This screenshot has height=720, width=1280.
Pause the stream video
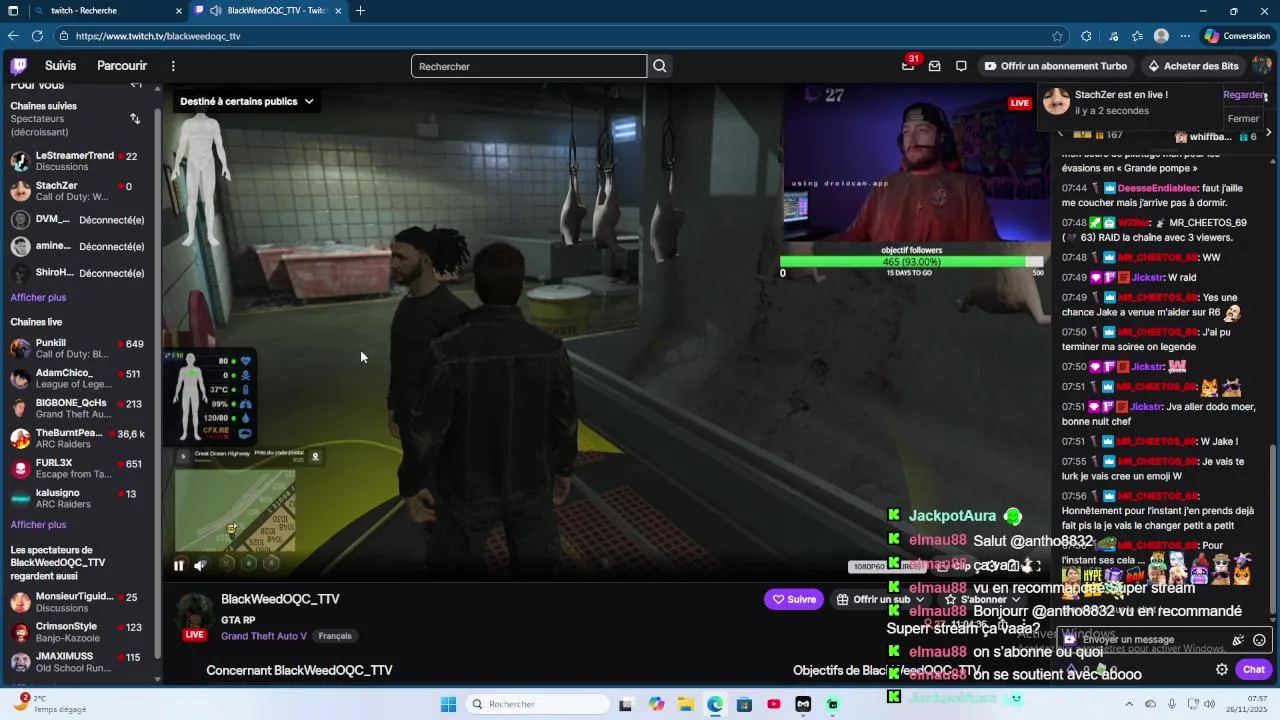point(178,565)
